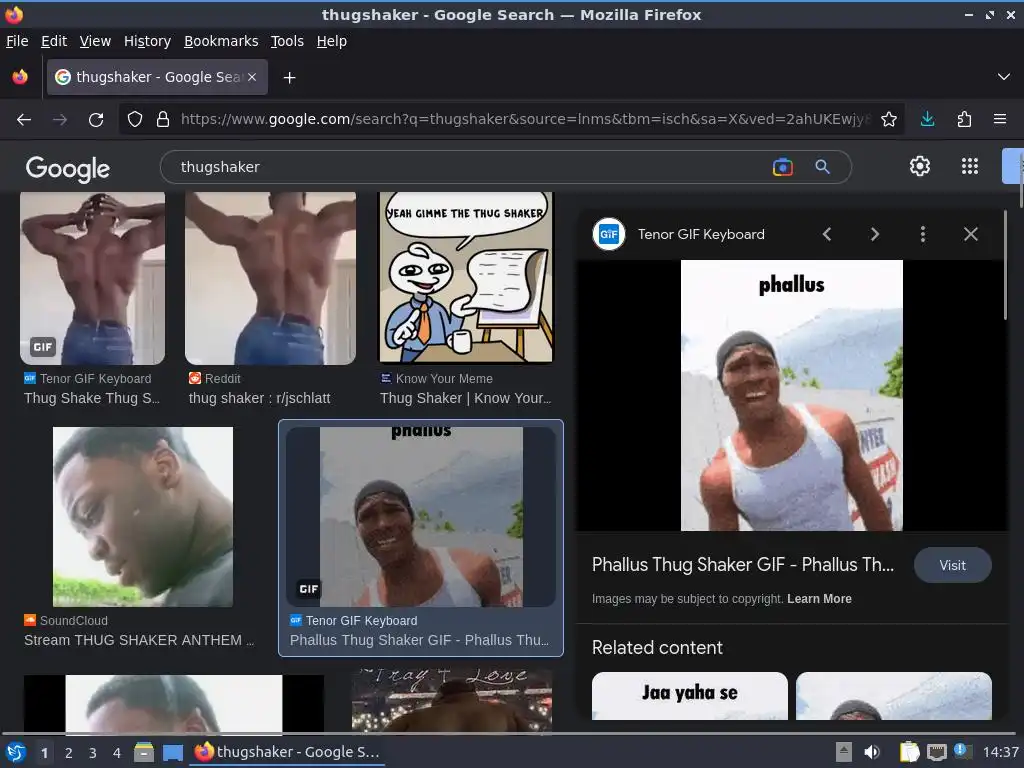Screen dimensions: 1024x768
Task: Close the image preview panel
Action: 970,234
